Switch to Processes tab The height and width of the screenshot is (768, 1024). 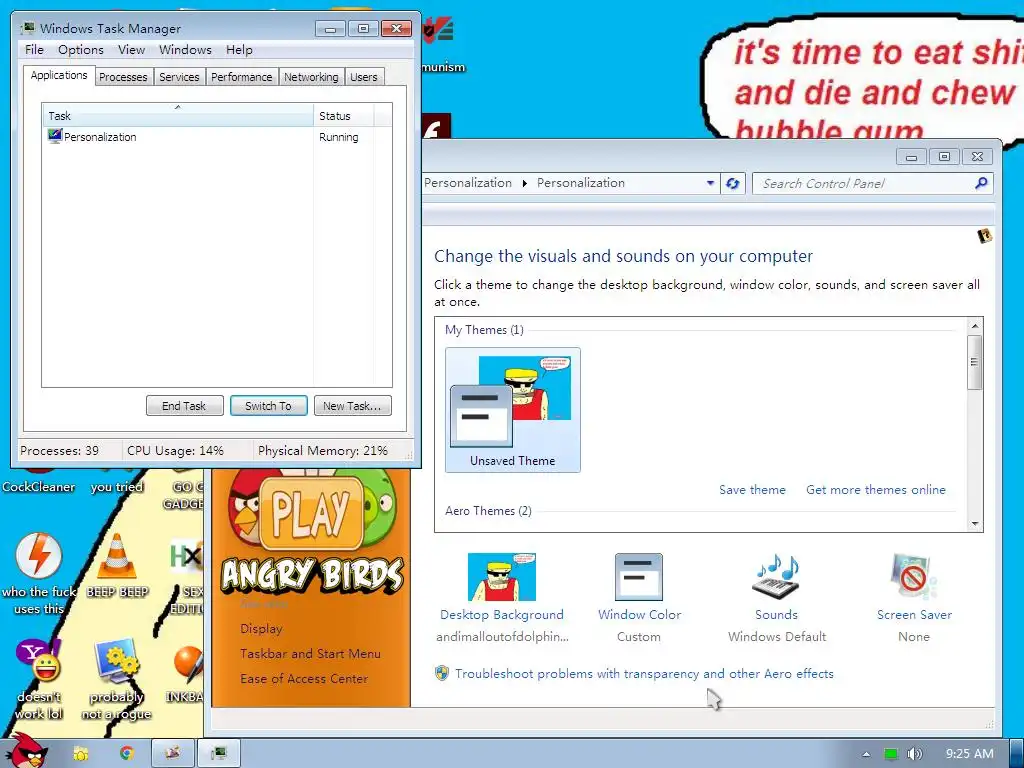click(123, 77)
